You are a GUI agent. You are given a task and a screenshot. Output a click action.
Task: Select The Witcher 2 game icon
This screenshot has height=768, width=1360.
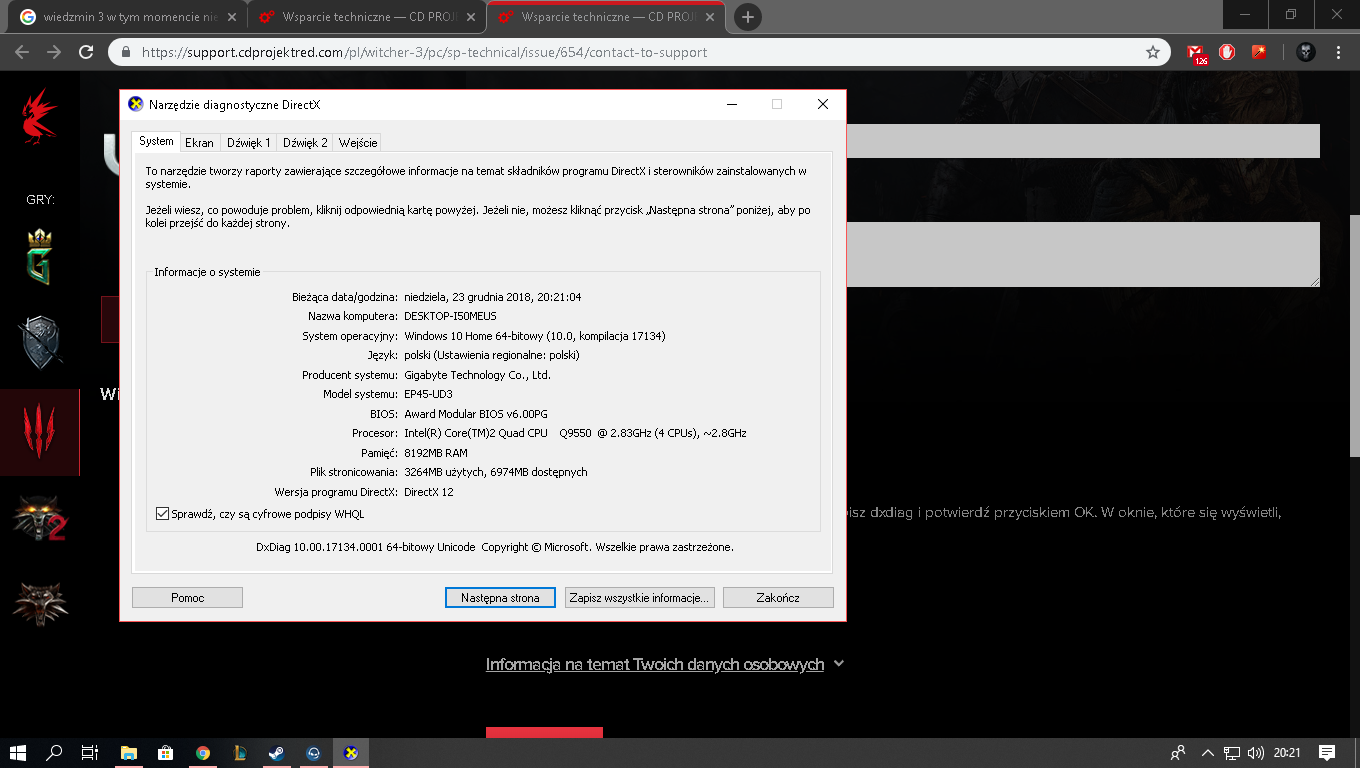point(40,518)
